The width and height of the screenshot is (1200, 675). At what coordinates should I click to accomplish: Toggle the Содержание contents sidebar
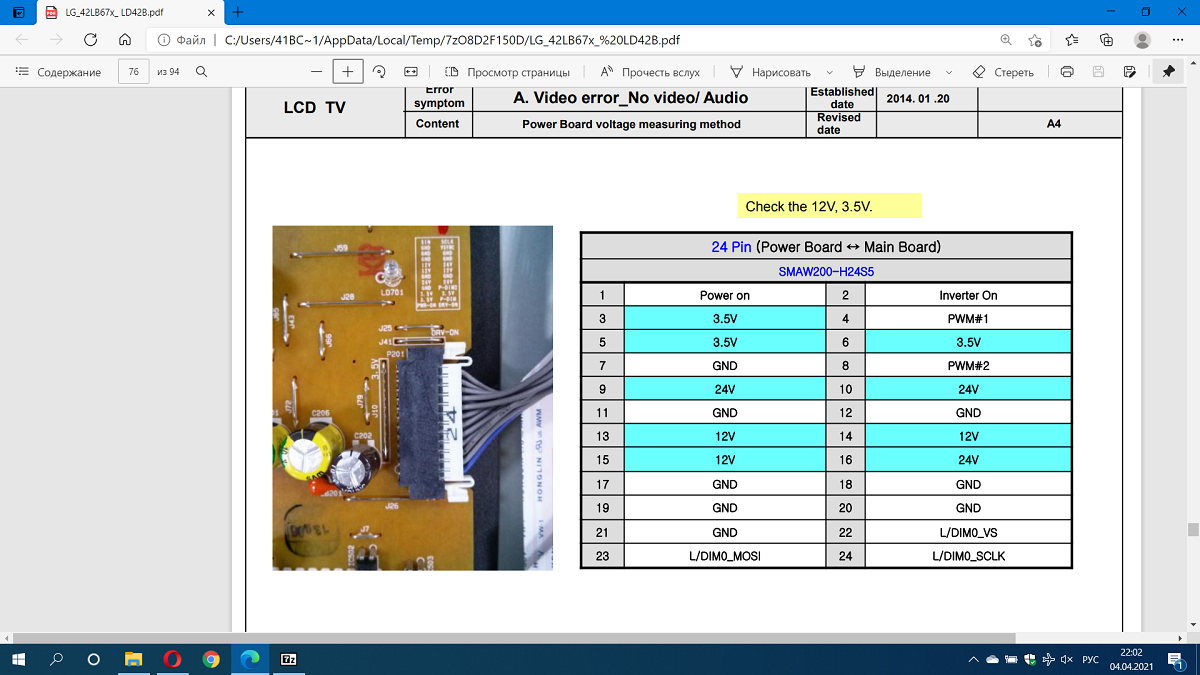pos(59,72)
